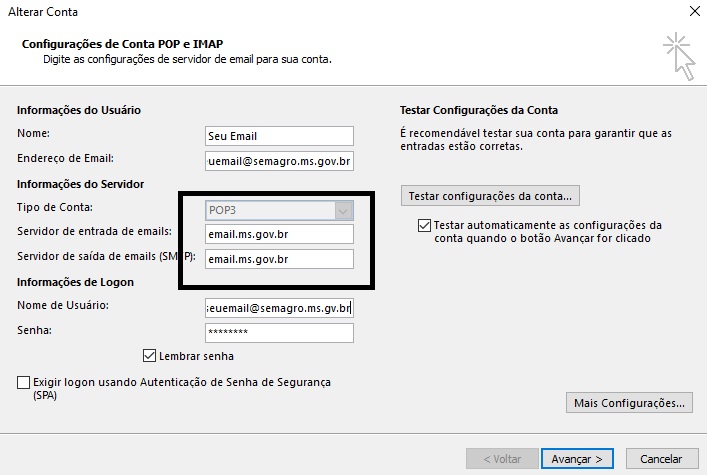The height and width of the screenshot is (475, 707).
Task: Edit the Servidor de entrada de emails field
Action: point(279,234)
